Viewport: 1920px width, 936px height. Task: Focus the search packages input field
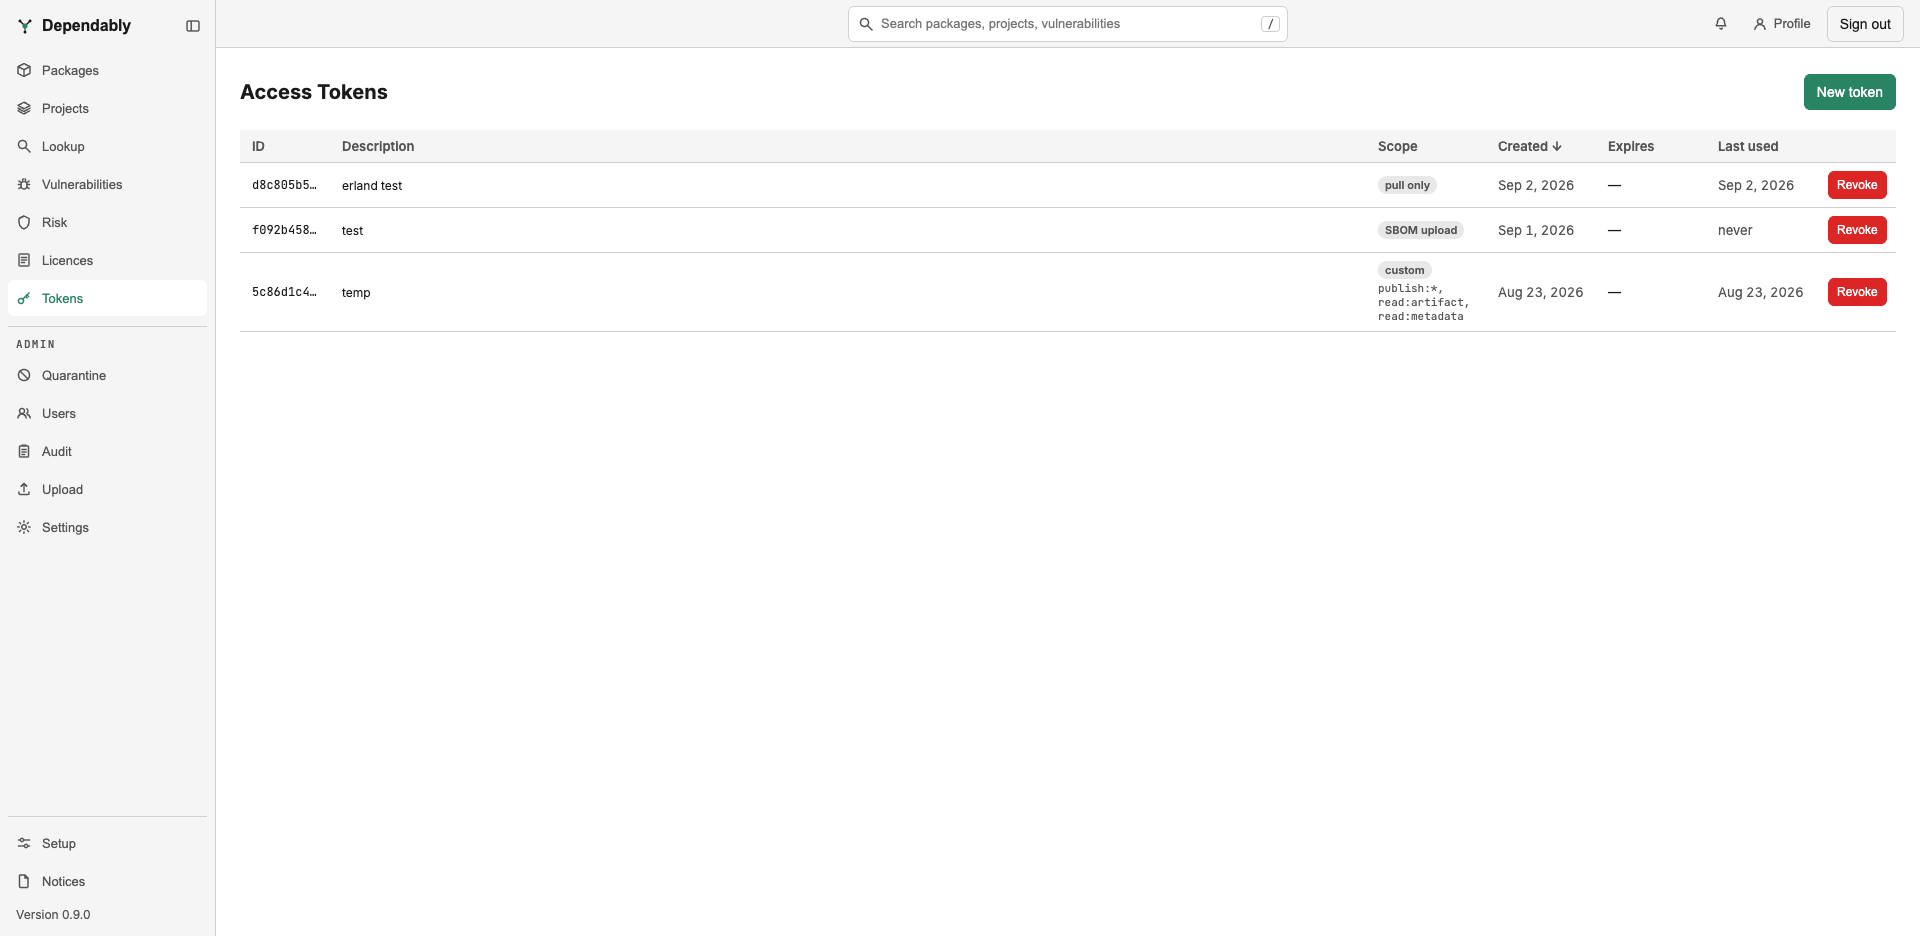click(1067, 24)
